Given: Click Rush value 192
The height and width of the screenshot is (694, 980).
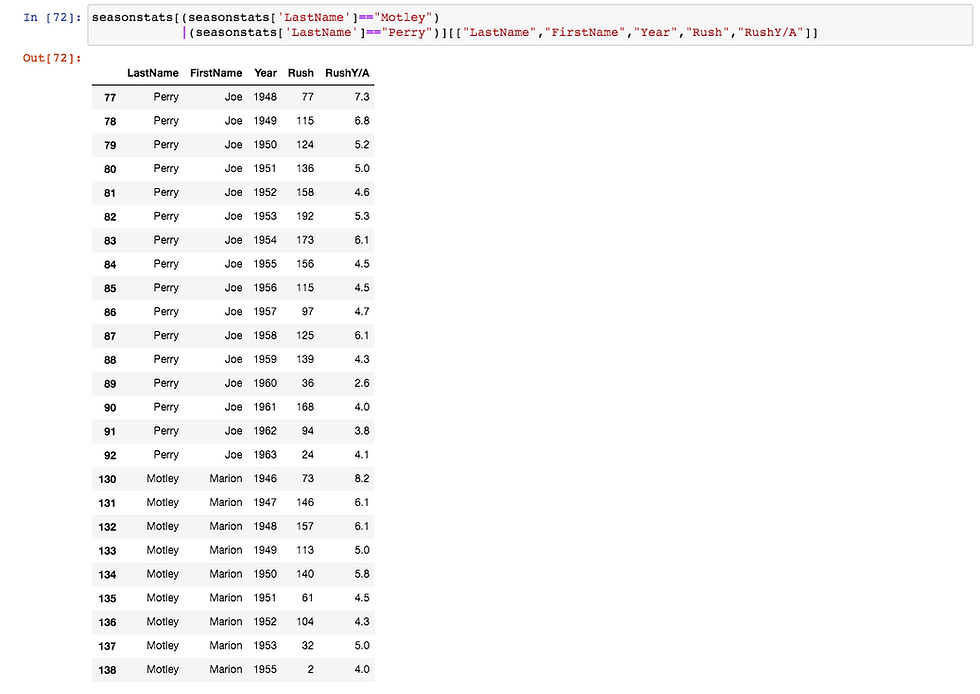Looking at the screenshot, I should [x=305, y=216].
